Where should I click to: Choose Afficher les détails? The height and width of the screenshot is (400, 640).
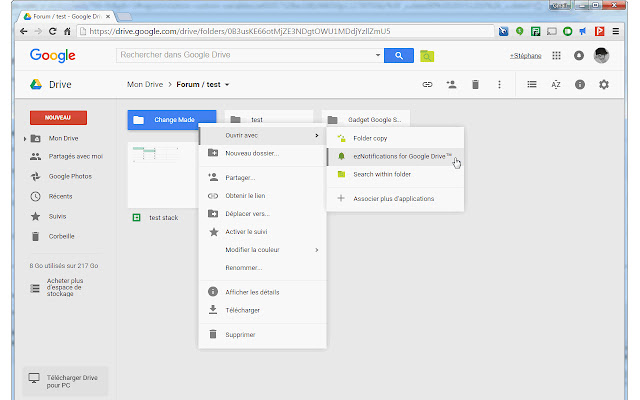click(262, 292)
